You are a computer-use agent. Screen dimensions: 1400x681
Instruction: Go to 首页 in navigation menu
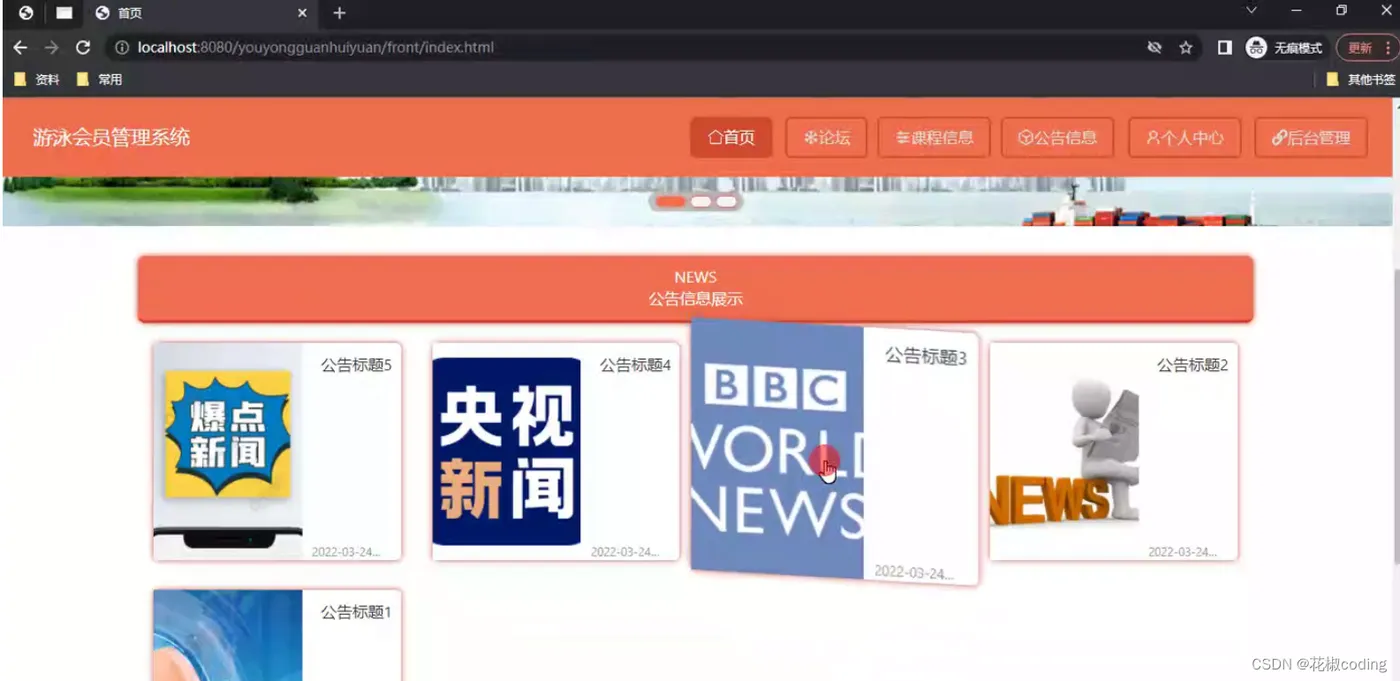731,138
